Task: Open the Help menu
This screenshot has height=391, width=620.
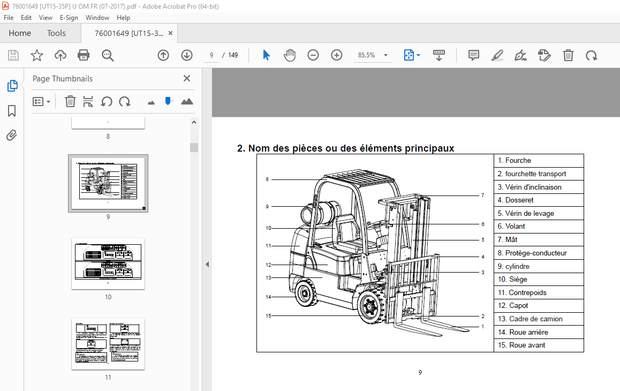Action: pos(123,18)
